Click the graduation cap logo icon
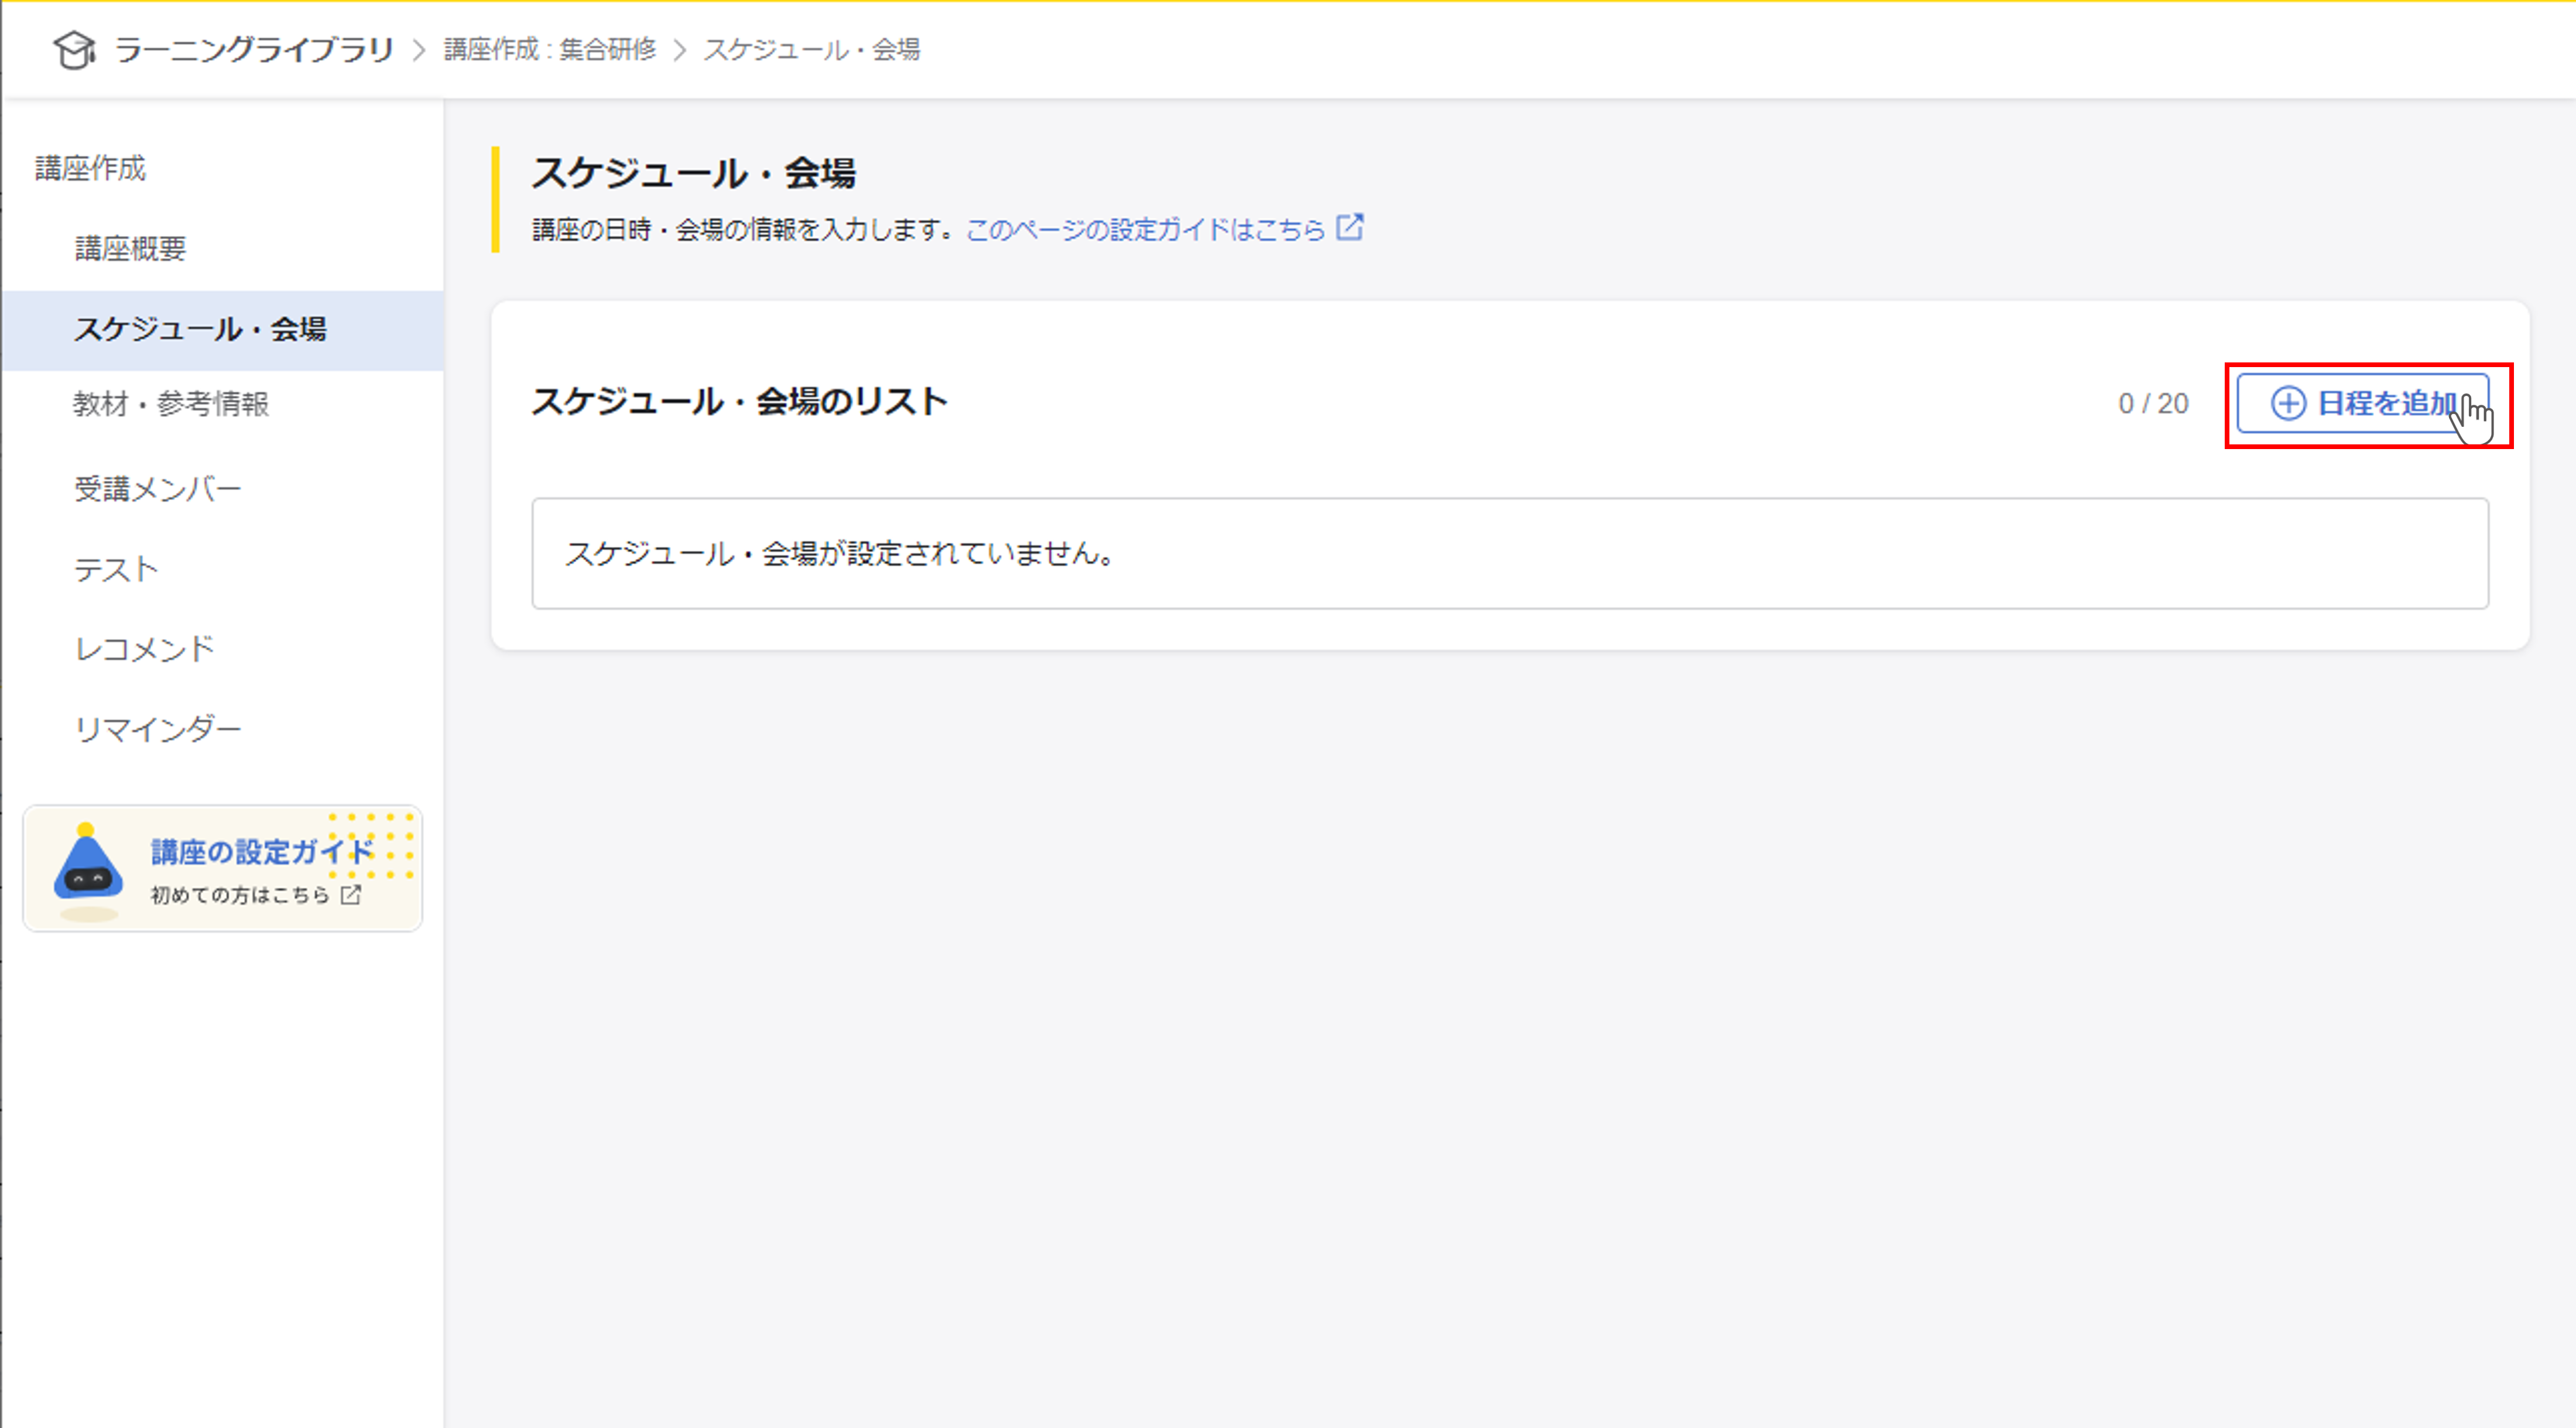The width and height of the screenshot is (2576, 1428). point(73,49)
